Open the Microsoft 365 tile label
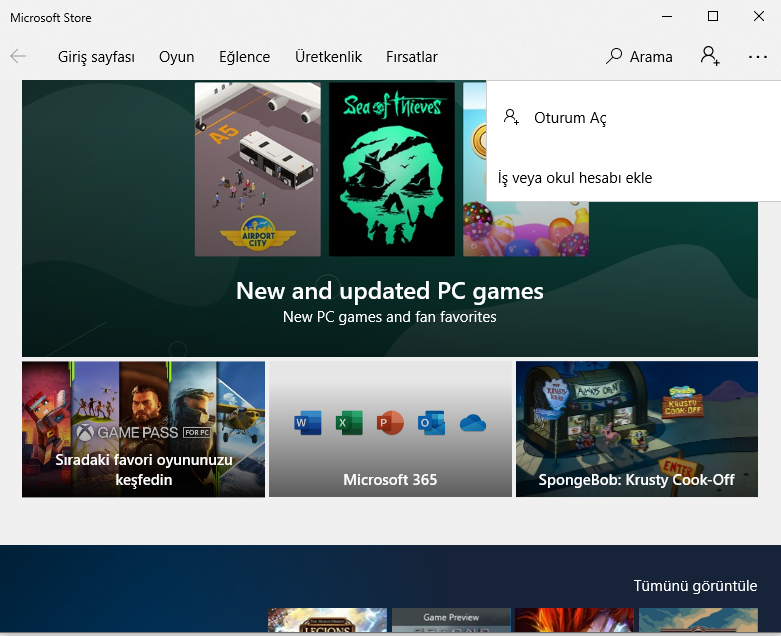The image size is (781, 636). click(390, 480)
